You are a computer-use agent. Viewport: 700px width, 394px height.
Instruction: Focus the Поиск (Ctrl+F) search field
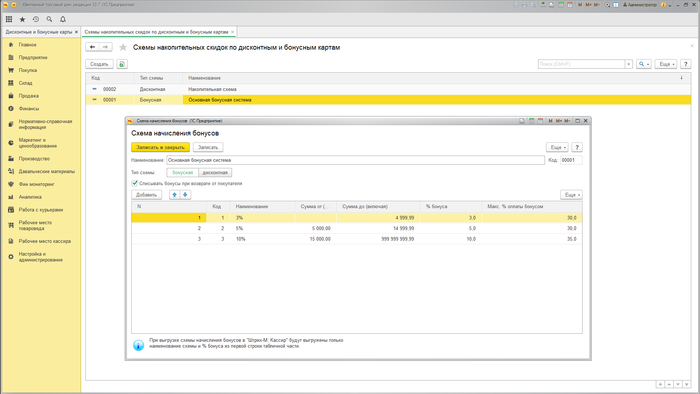pos(581,64)
